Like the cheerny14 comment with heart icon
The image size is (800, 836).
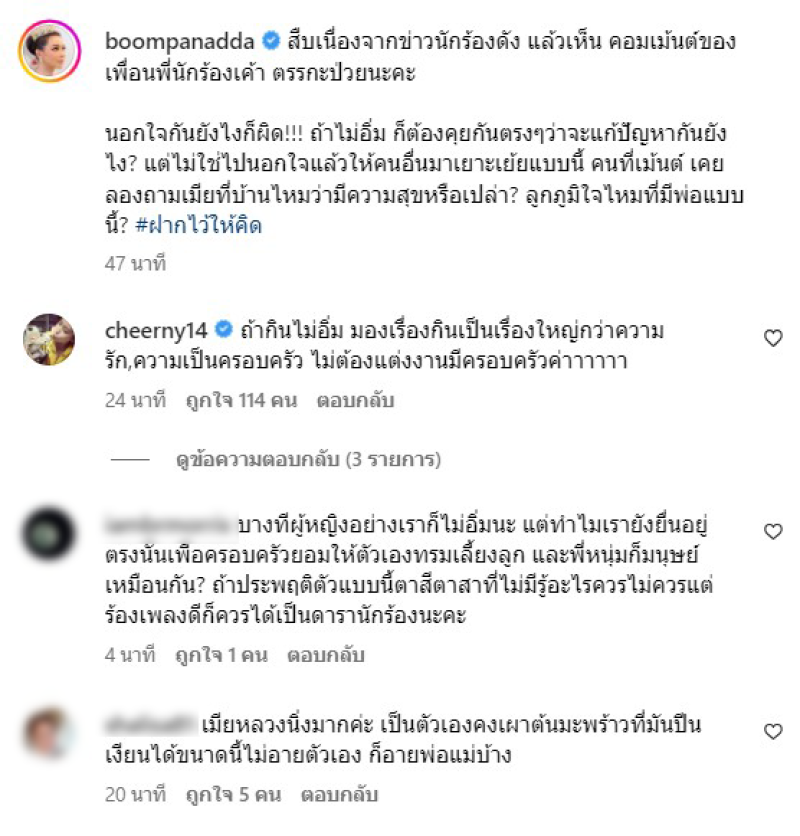[773, 338]
